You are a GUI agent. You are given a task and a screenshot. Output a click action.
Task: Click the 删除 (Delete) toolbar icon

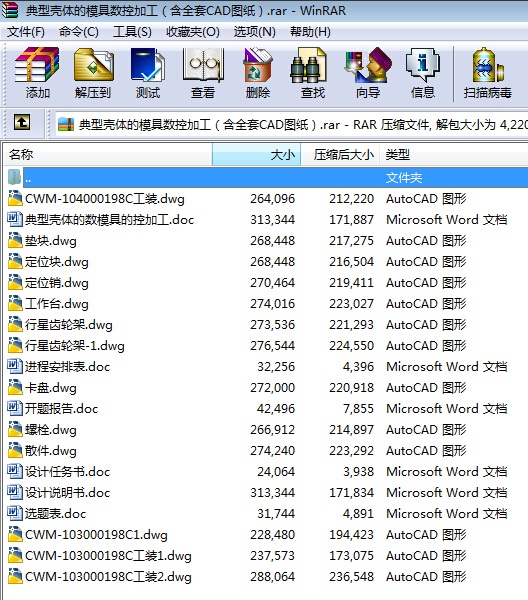[257, 65]
